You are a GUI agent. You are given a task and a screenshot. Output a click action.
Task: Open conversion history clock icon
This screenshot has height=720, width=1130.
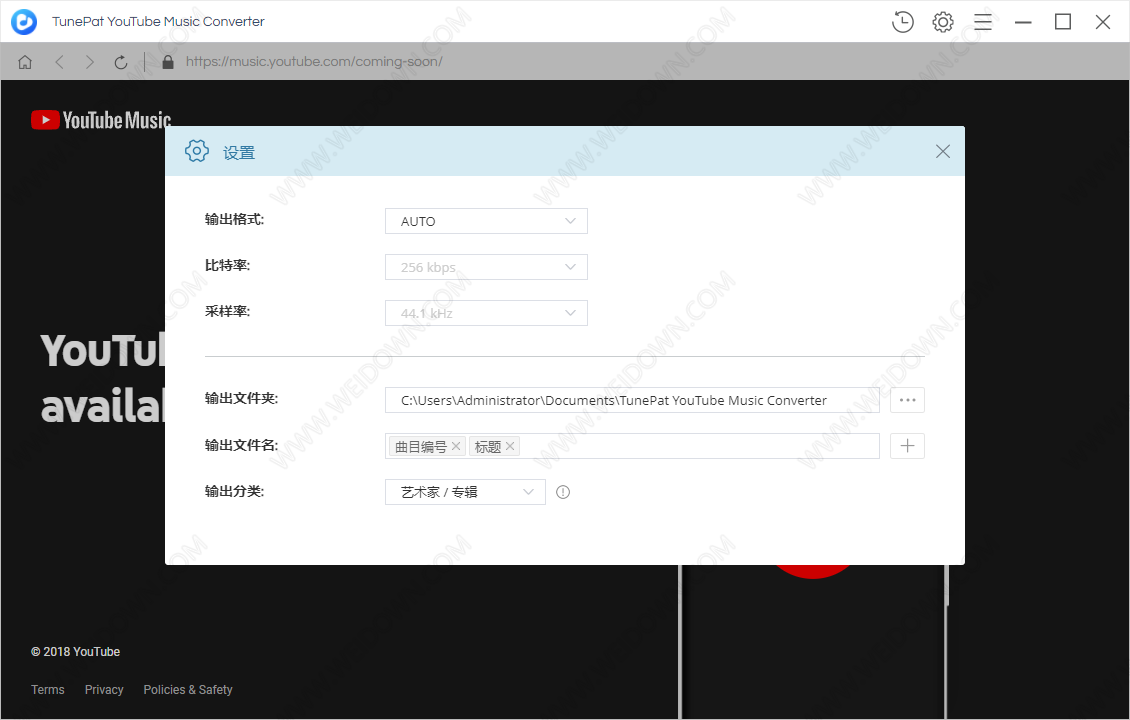[902, 22]
